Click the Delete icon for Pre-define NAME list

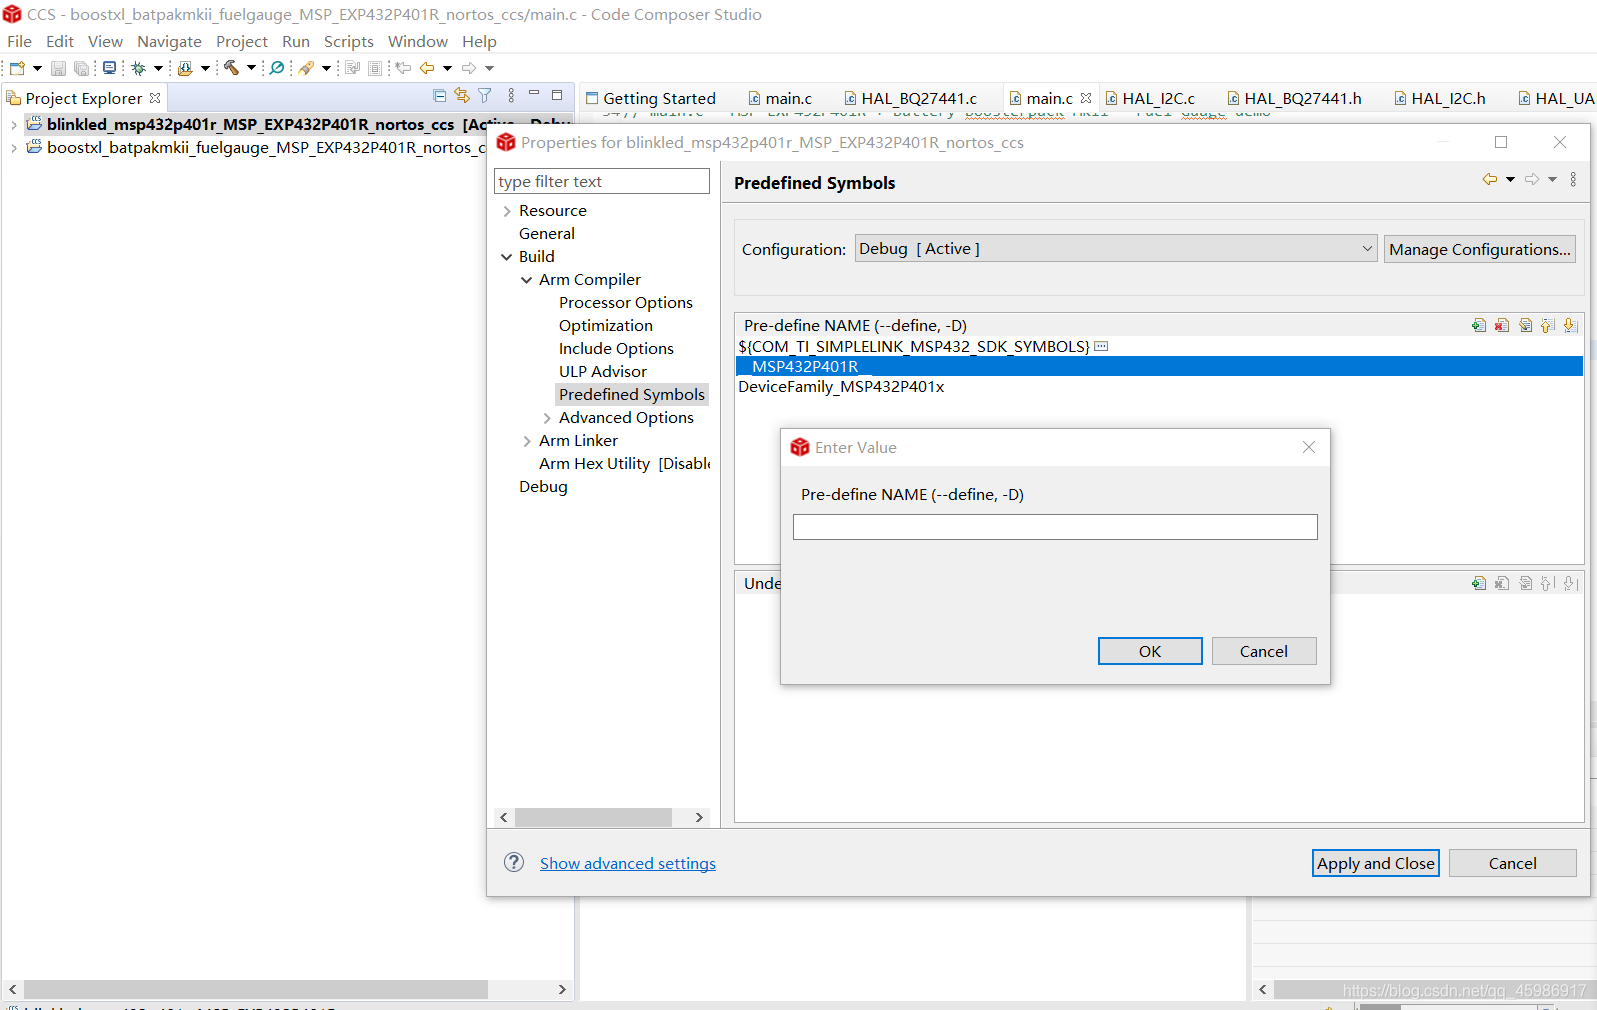1502,325
